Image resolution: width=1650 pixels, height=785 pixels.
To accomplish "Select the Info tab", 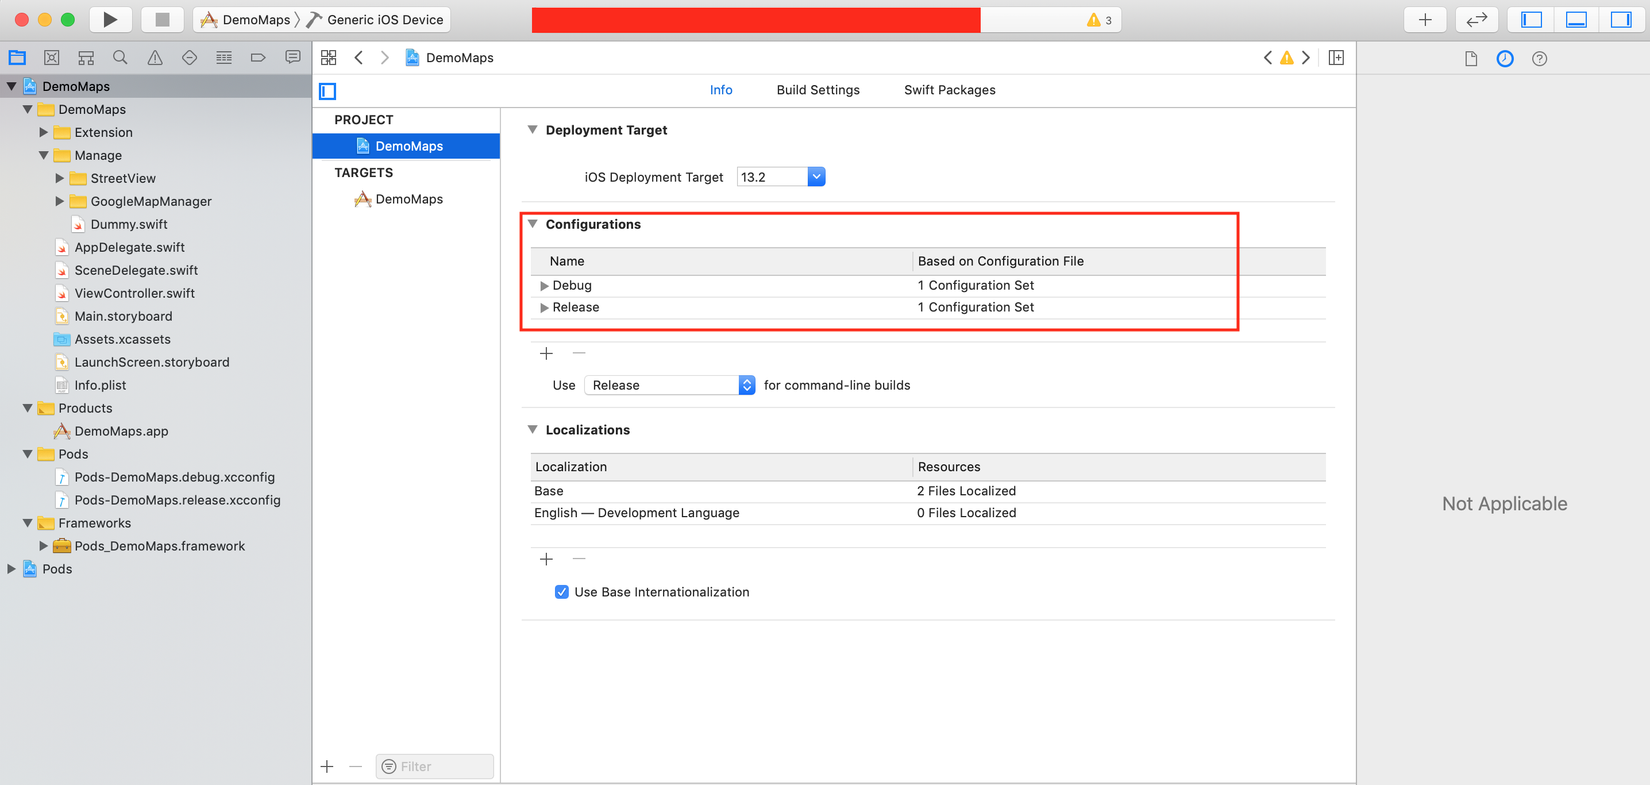I will 721,90.
